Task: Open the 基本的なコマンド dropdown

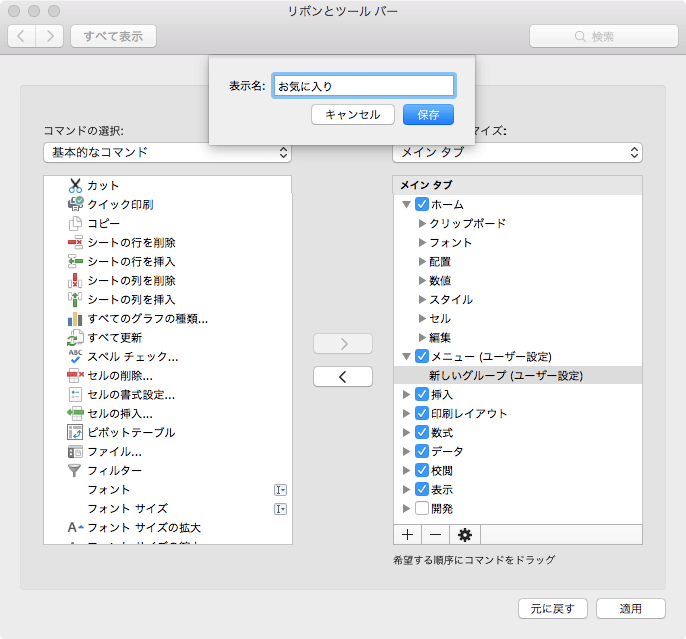Action: pyautogui.click(x=167, y=153)
